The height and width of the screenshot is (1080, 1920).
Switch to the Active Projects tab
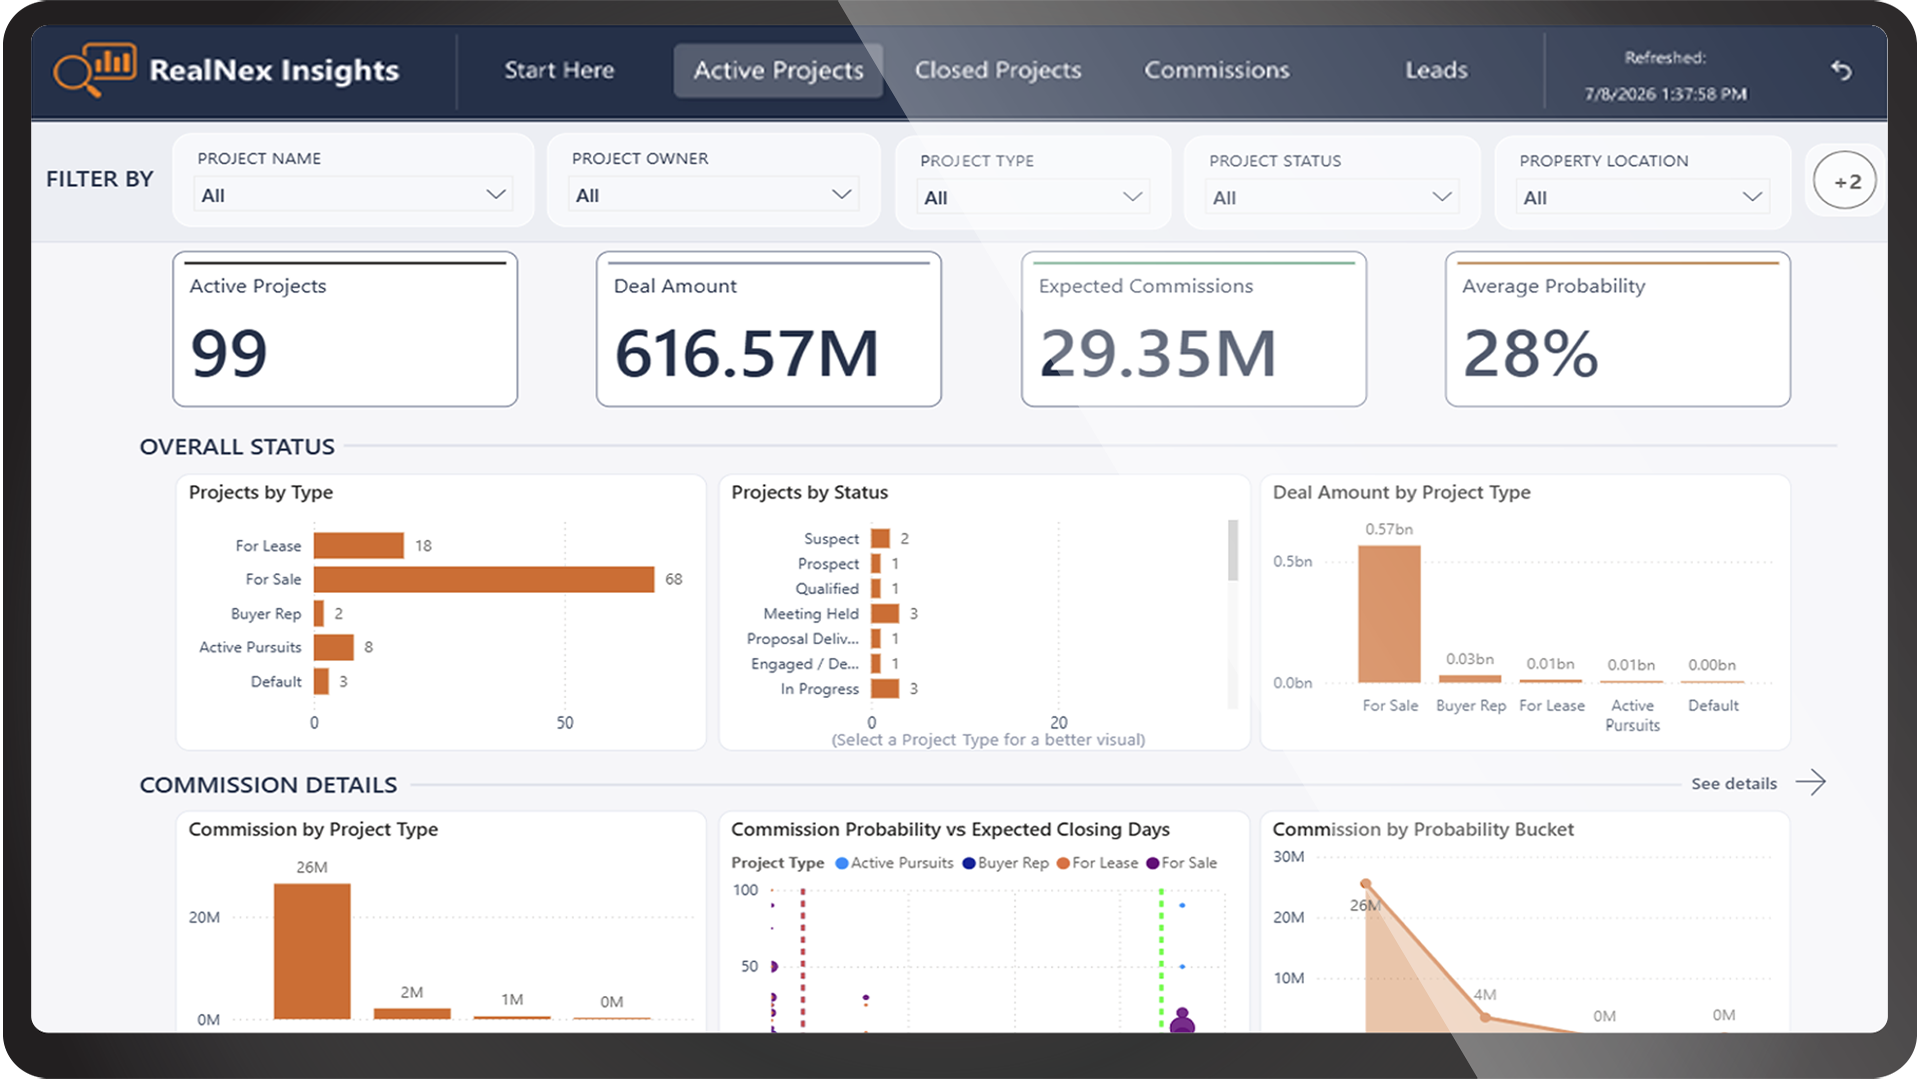click(x=778, y=70)
